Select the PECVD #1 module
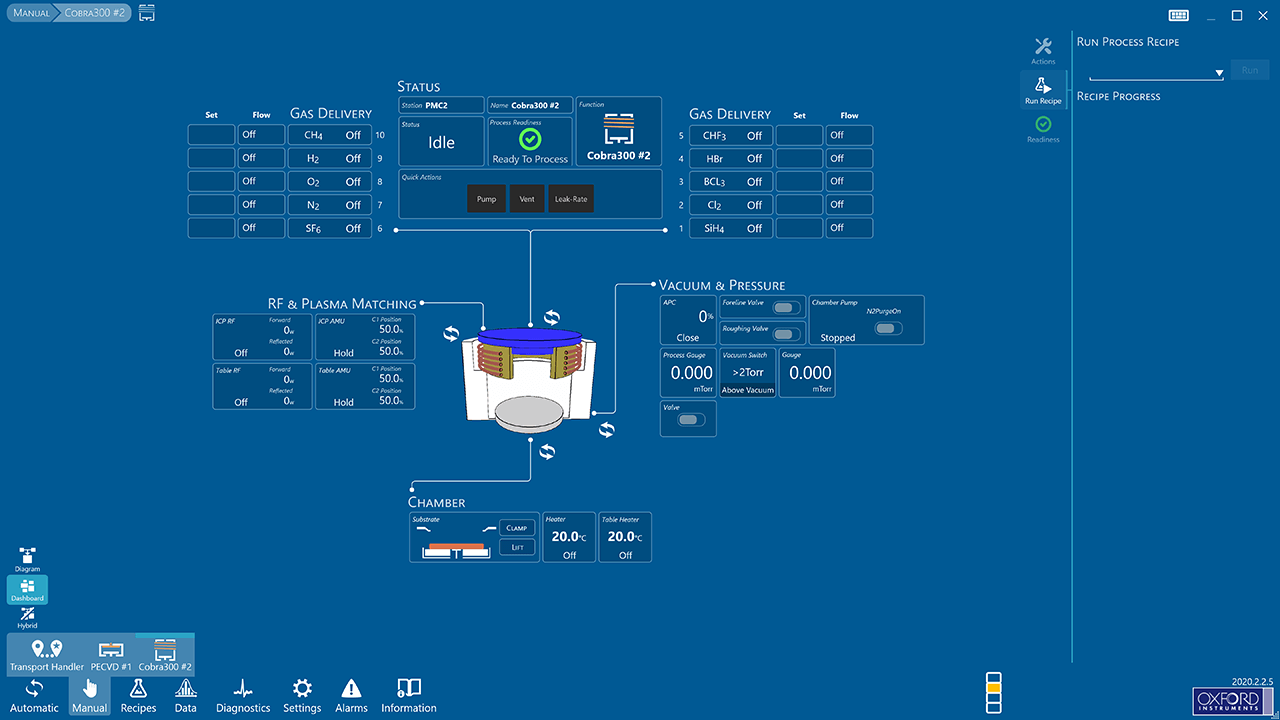This screenshot has height=720, width=1280. (x=111, y=656)
